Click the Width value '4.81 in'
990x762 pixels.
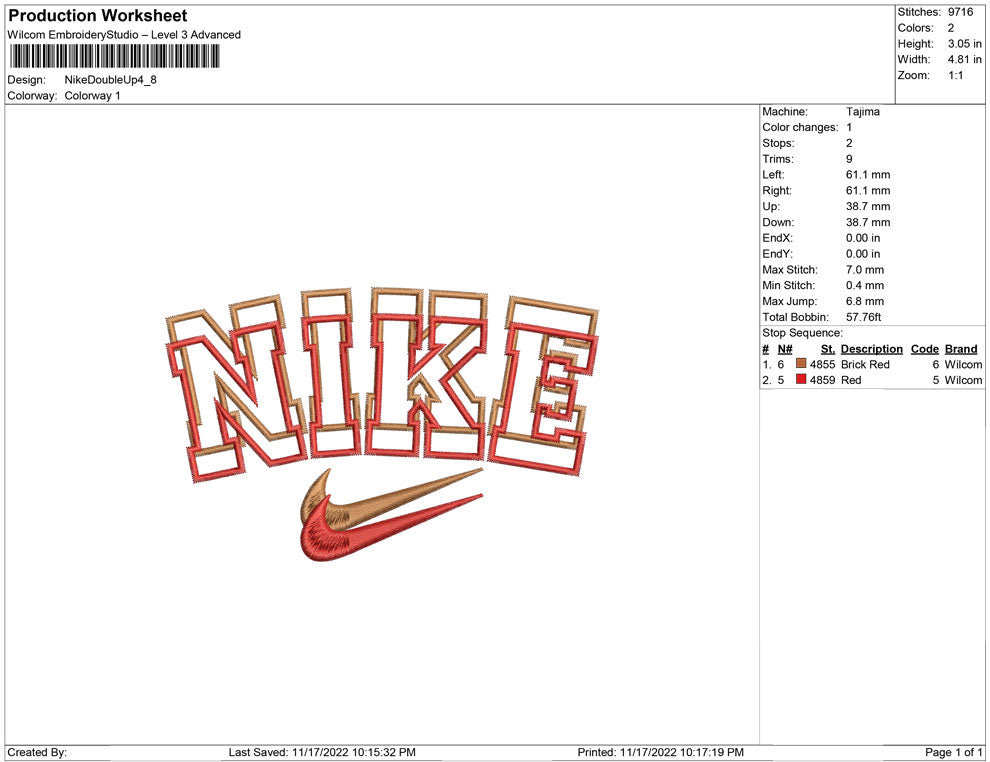point(965,59)
